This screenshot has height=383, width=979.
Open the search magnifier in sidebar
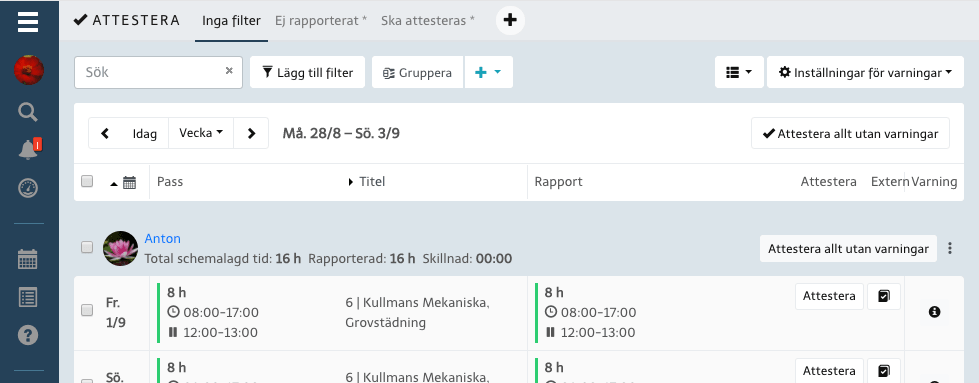pos(28,112)
